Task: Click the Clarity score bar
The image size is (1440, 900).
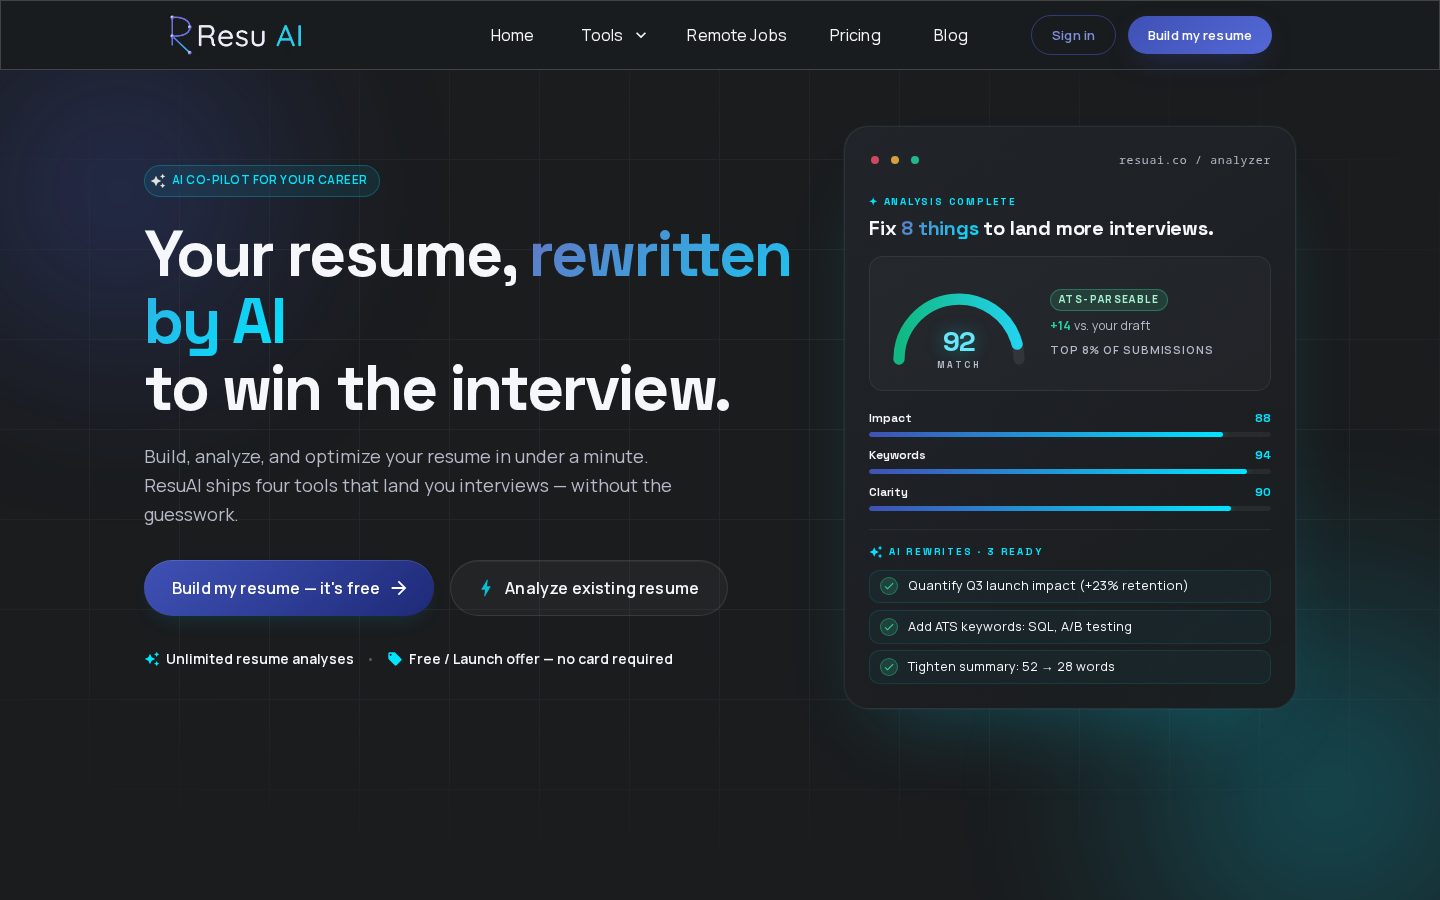Action: pos(1070,508)
